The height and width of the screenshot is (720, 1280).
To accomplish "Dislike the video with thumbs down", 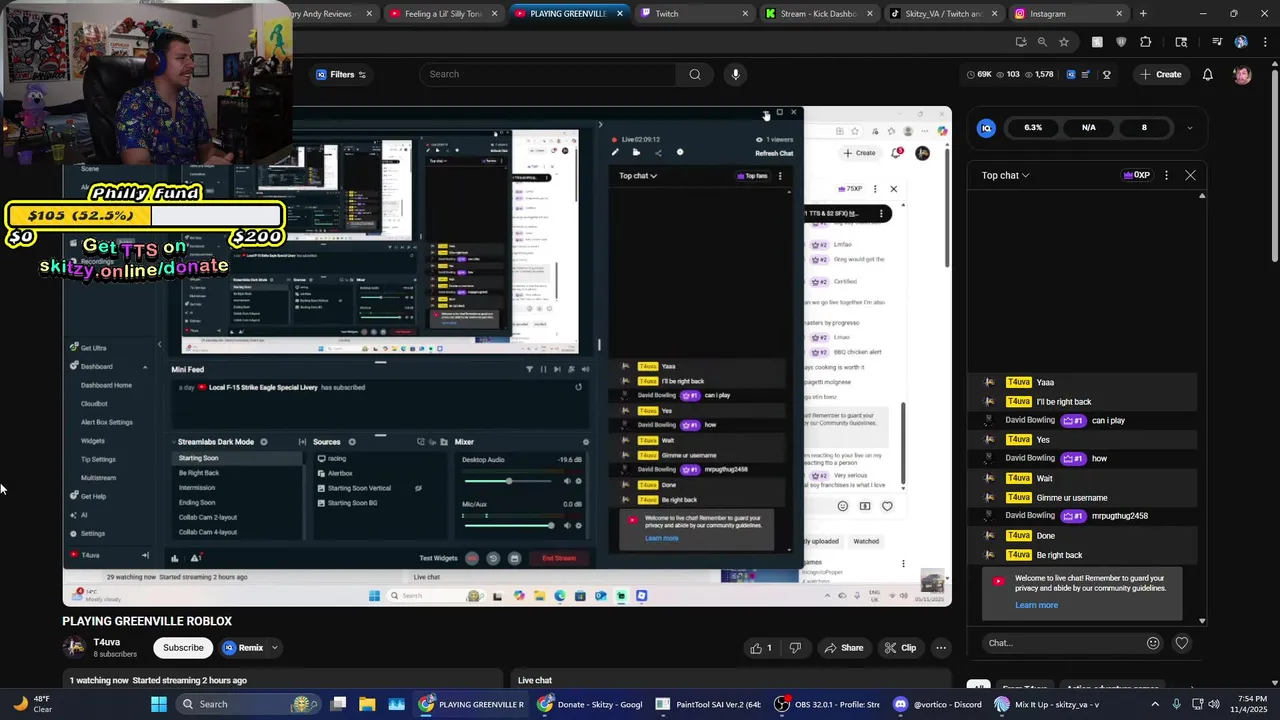I will coord(795,648).
